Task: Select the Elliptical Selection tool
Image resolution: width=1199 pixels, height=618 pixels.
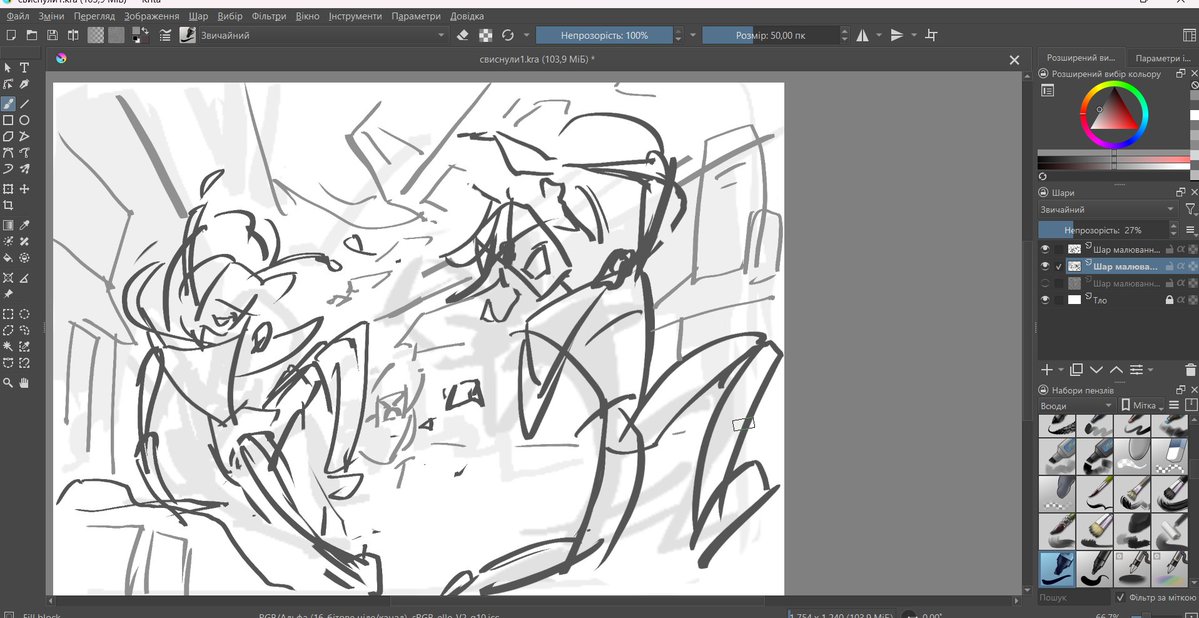Action: tap(24, 314)
